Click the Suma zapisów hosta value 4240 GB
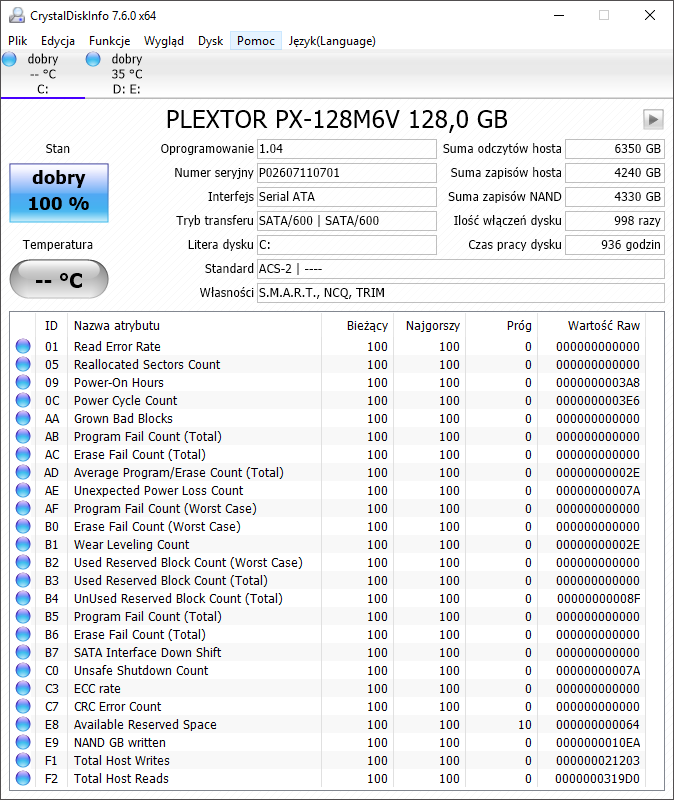This screenshot has height=800, width=674. point(615,173)
